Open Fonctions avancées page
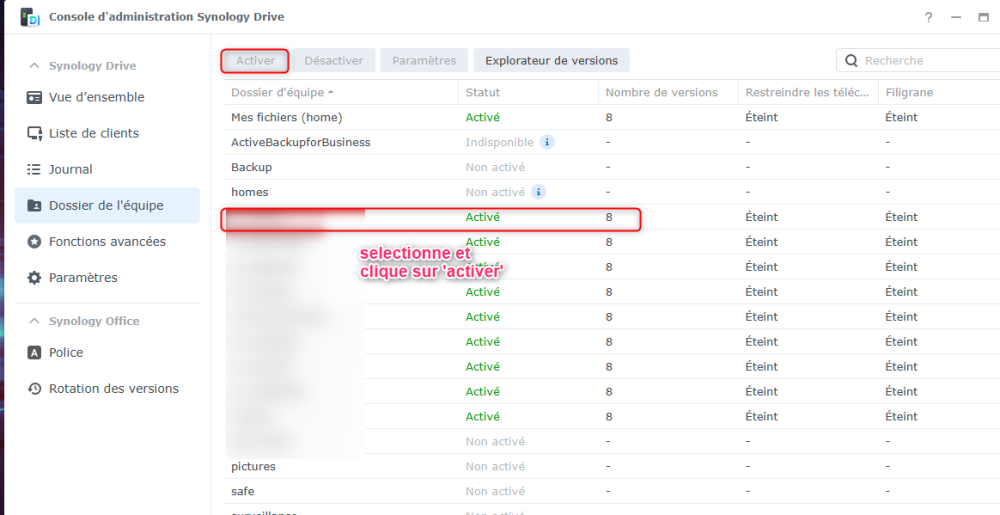Screen dimensions: 1000x515 tap(107, 242)
